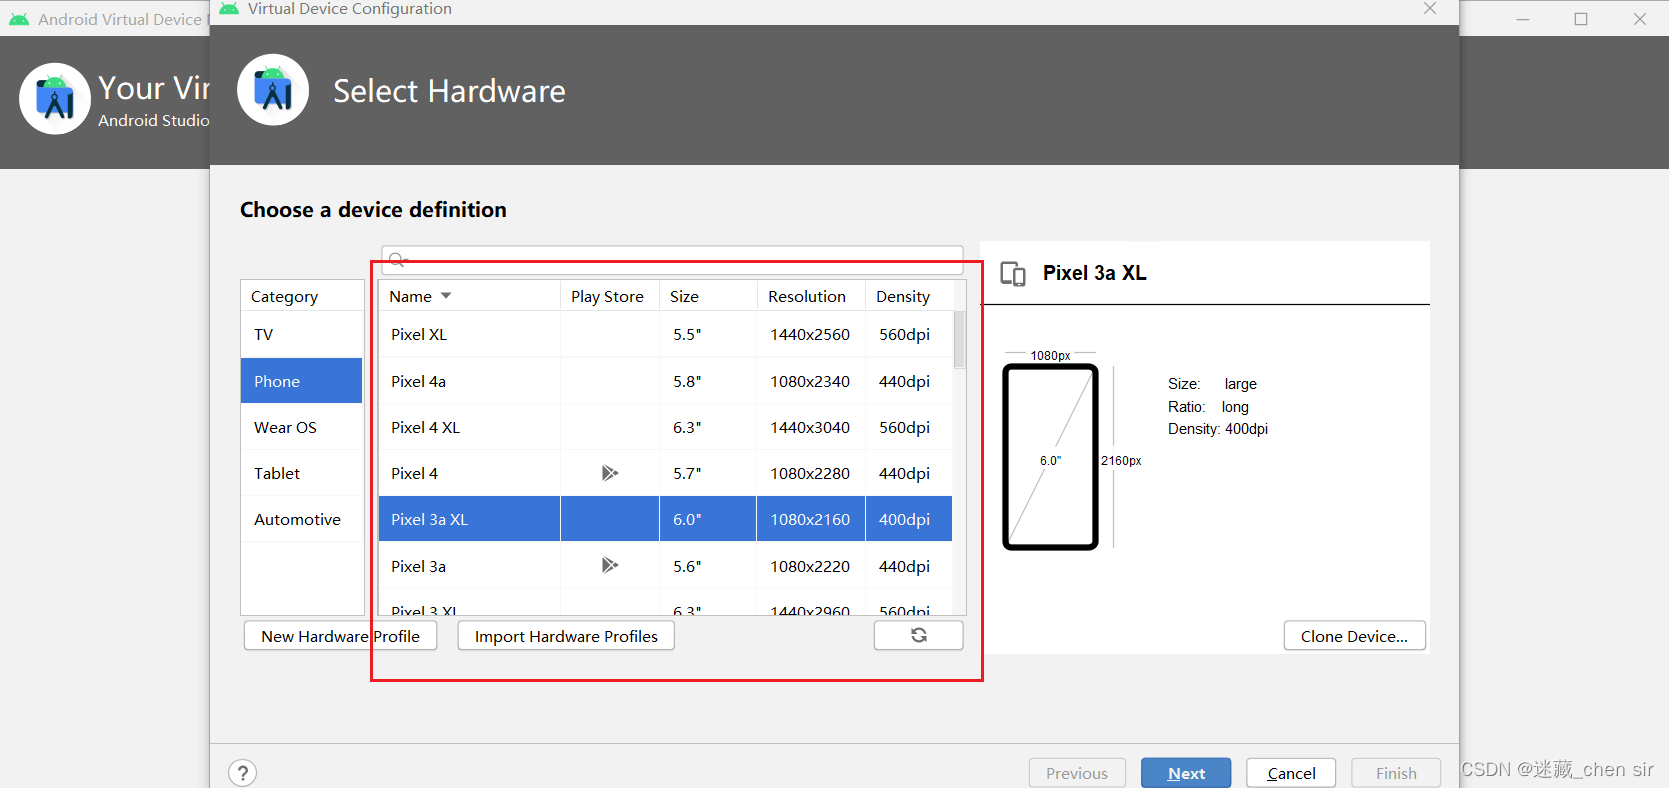
Task: Click the search magnifier icon in the filter box
Action: tap(397, 260)
